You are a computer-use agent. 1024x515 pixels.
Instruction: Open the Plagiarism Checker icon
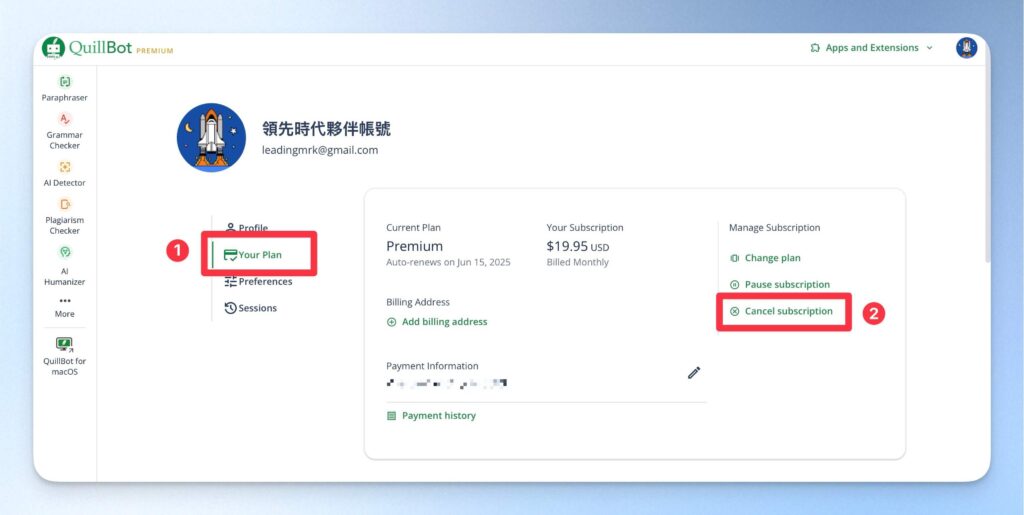(x=65, y=204)
